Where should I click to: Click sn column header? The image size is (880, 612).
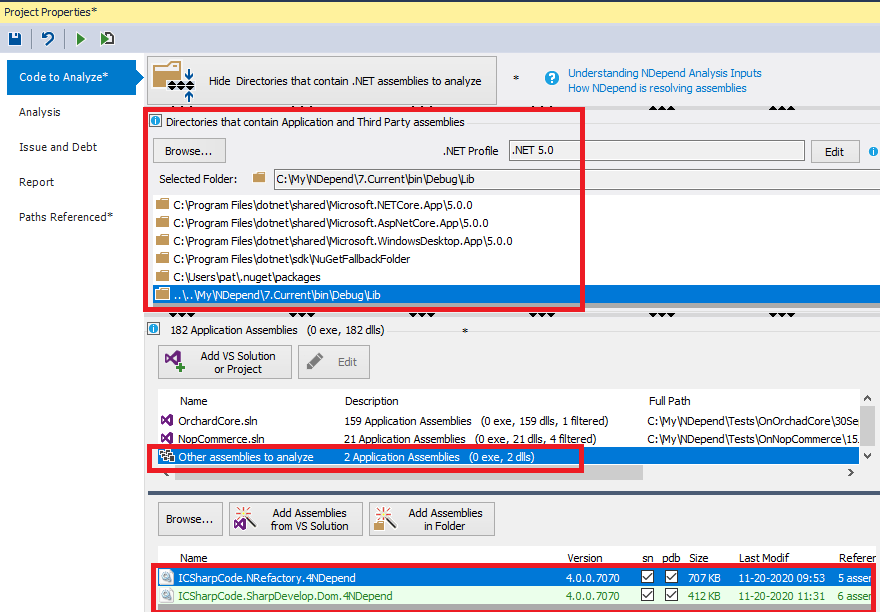(648, 558)
